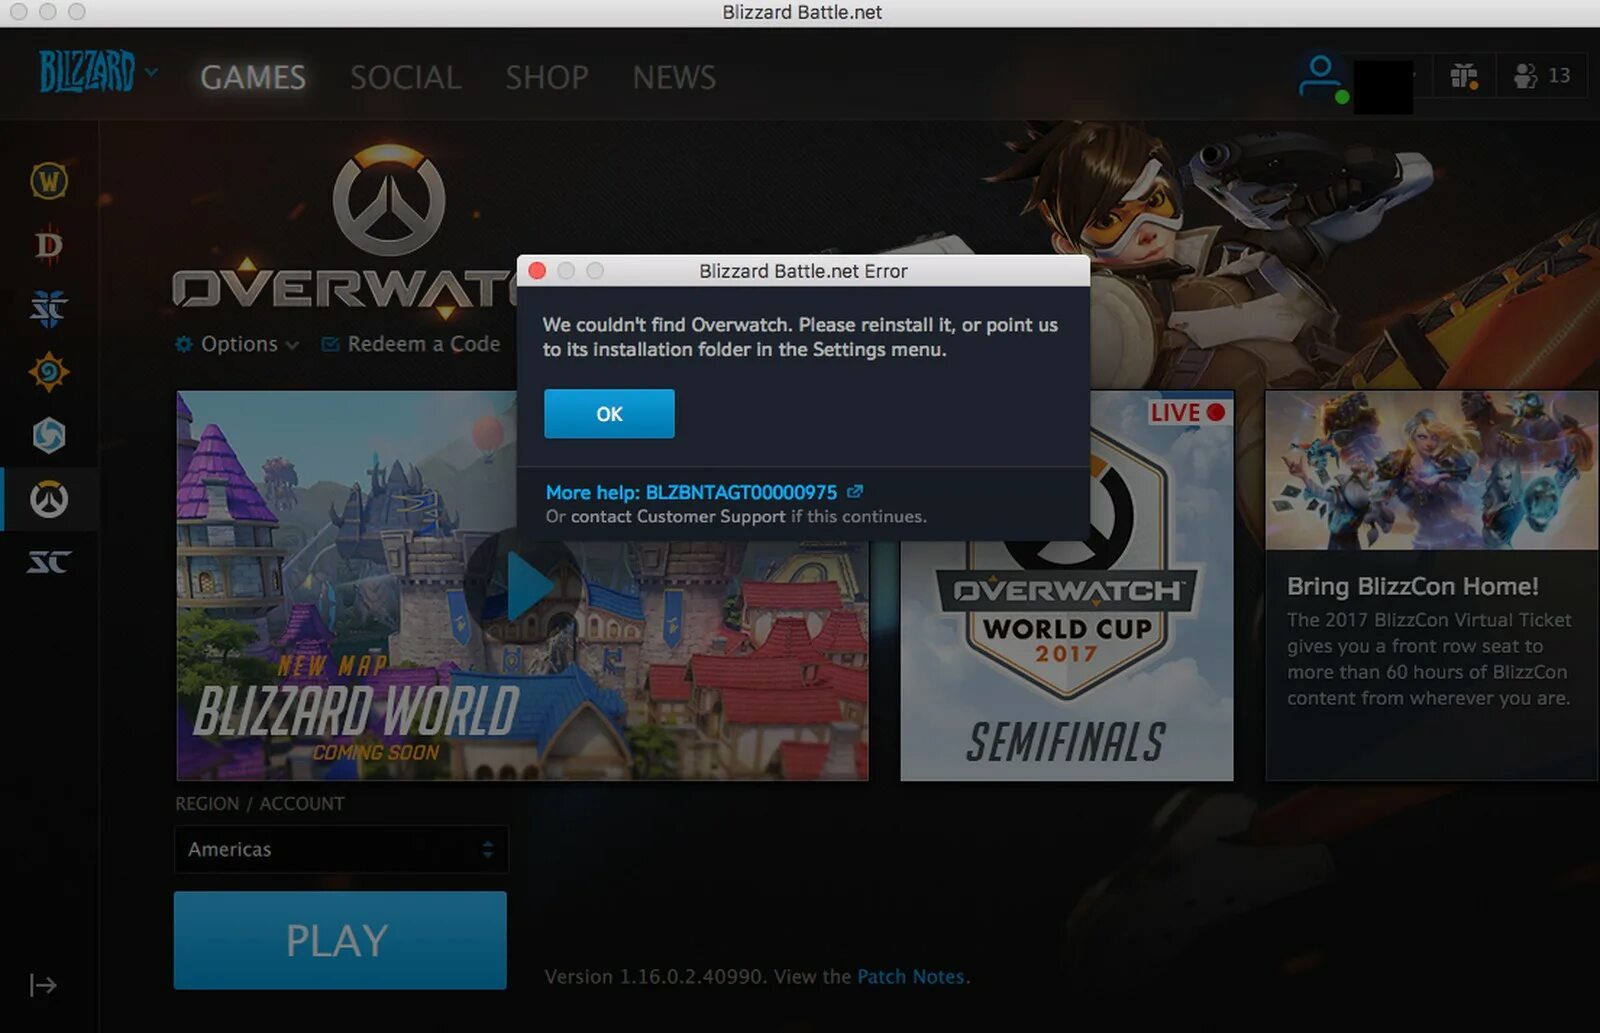The width and height of the screenshot is (1600, 1033).
Task: Open the gifts icon in header
Action: pos(1464,76)
